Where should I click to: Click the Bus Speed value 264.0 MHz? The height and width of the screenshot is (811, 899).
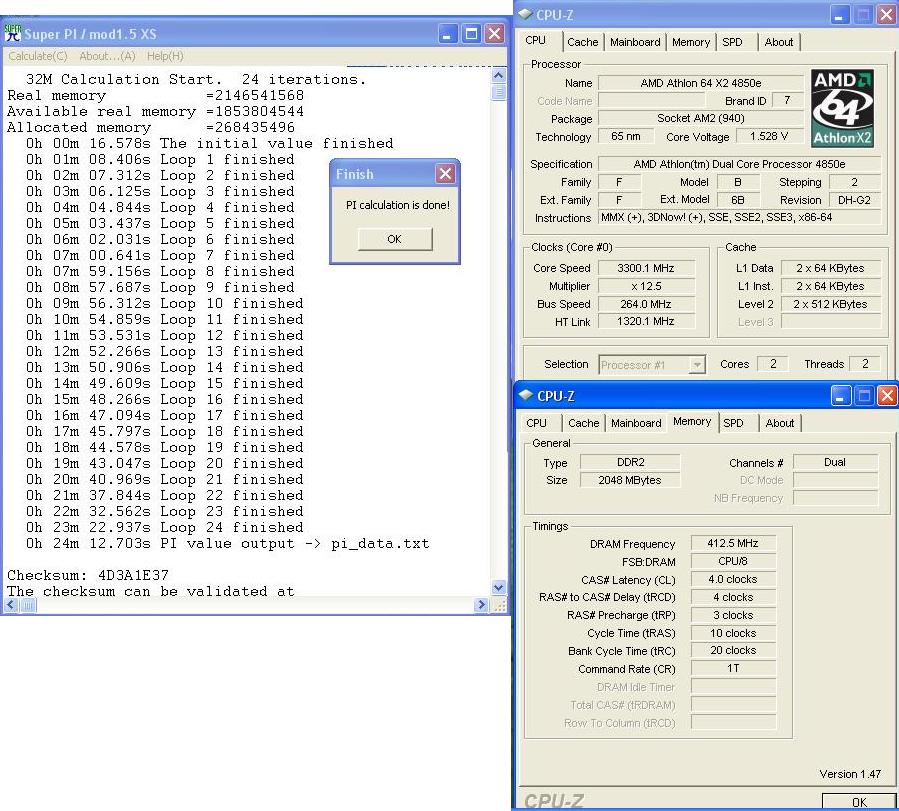646,304
